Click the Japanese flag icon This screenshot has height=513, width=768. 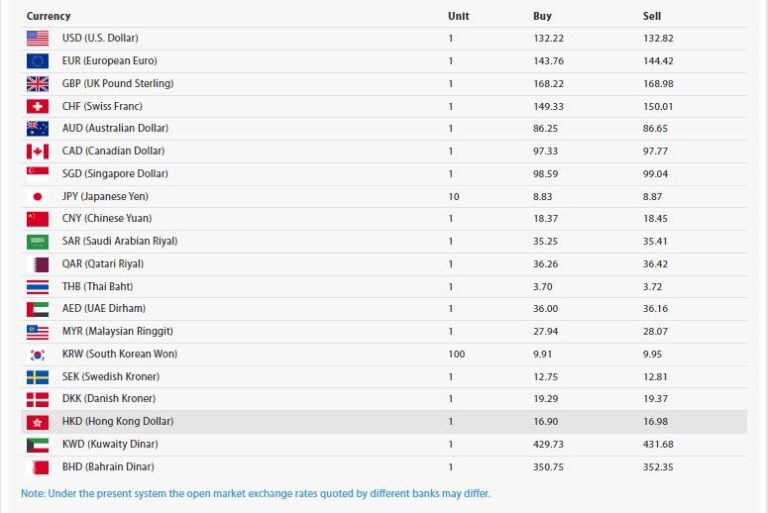click(37, 196)
